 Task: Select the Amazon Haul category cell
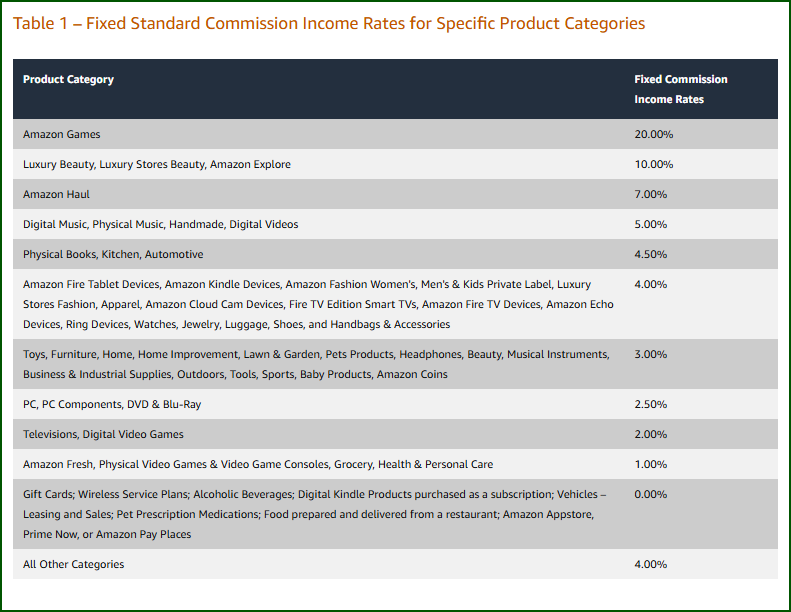tap(56, 194)
